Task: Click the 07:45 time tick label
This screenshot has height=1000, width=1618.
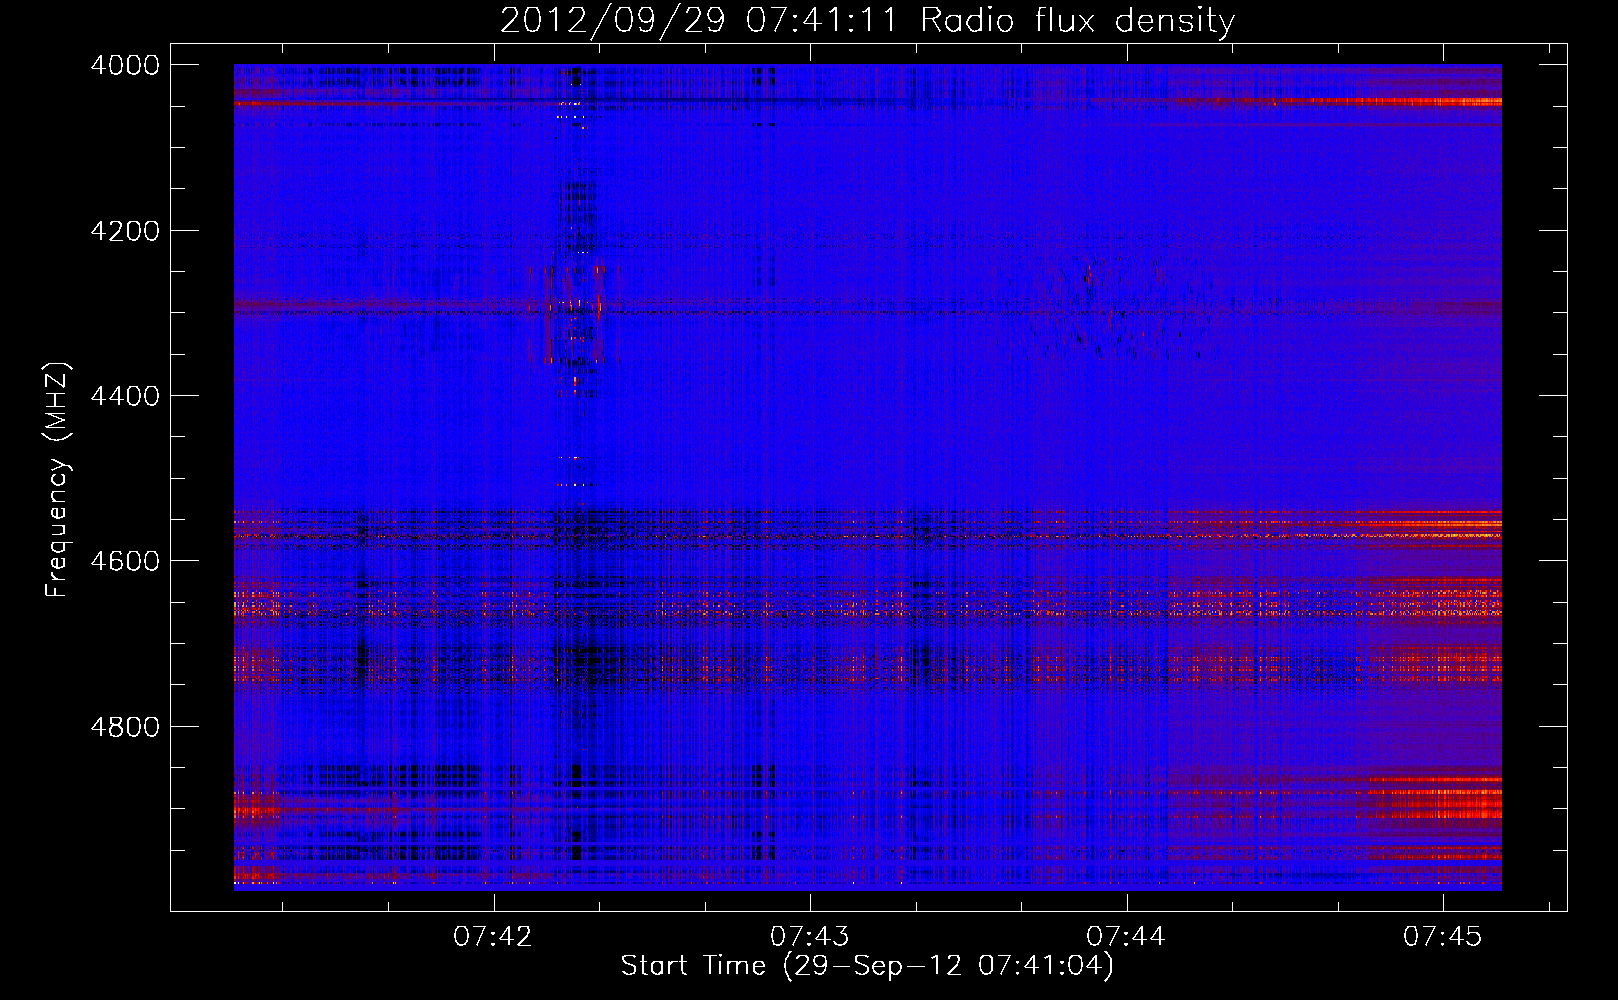Action: 1443,936
